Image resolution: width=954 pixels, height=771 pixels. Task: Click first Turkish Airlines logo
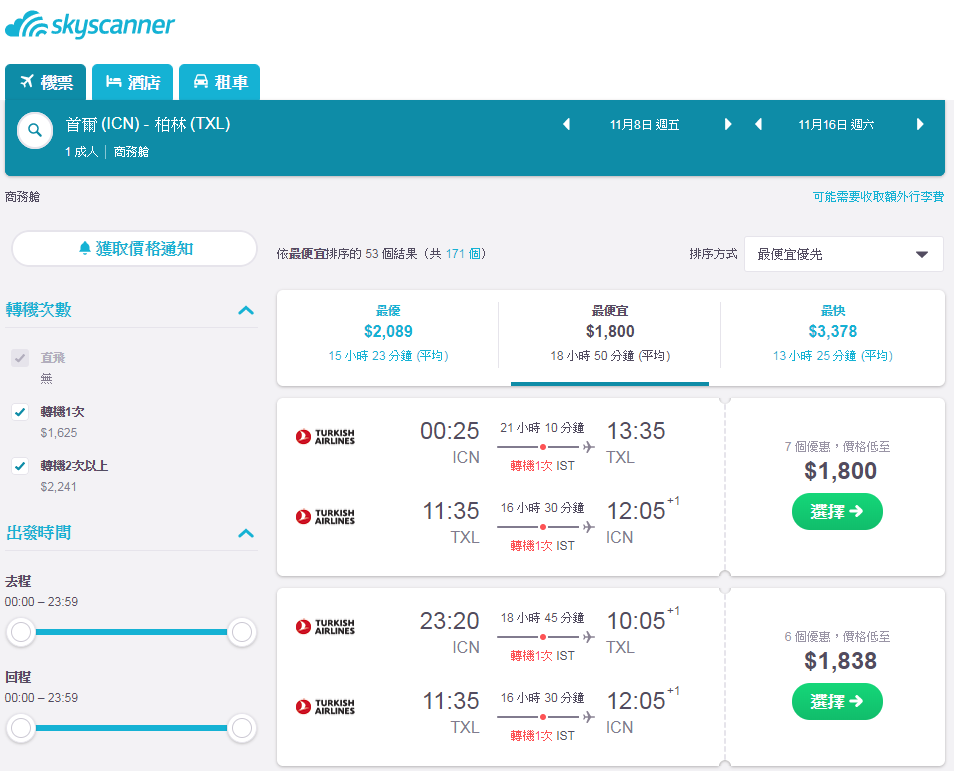click(x=325, y=436)
